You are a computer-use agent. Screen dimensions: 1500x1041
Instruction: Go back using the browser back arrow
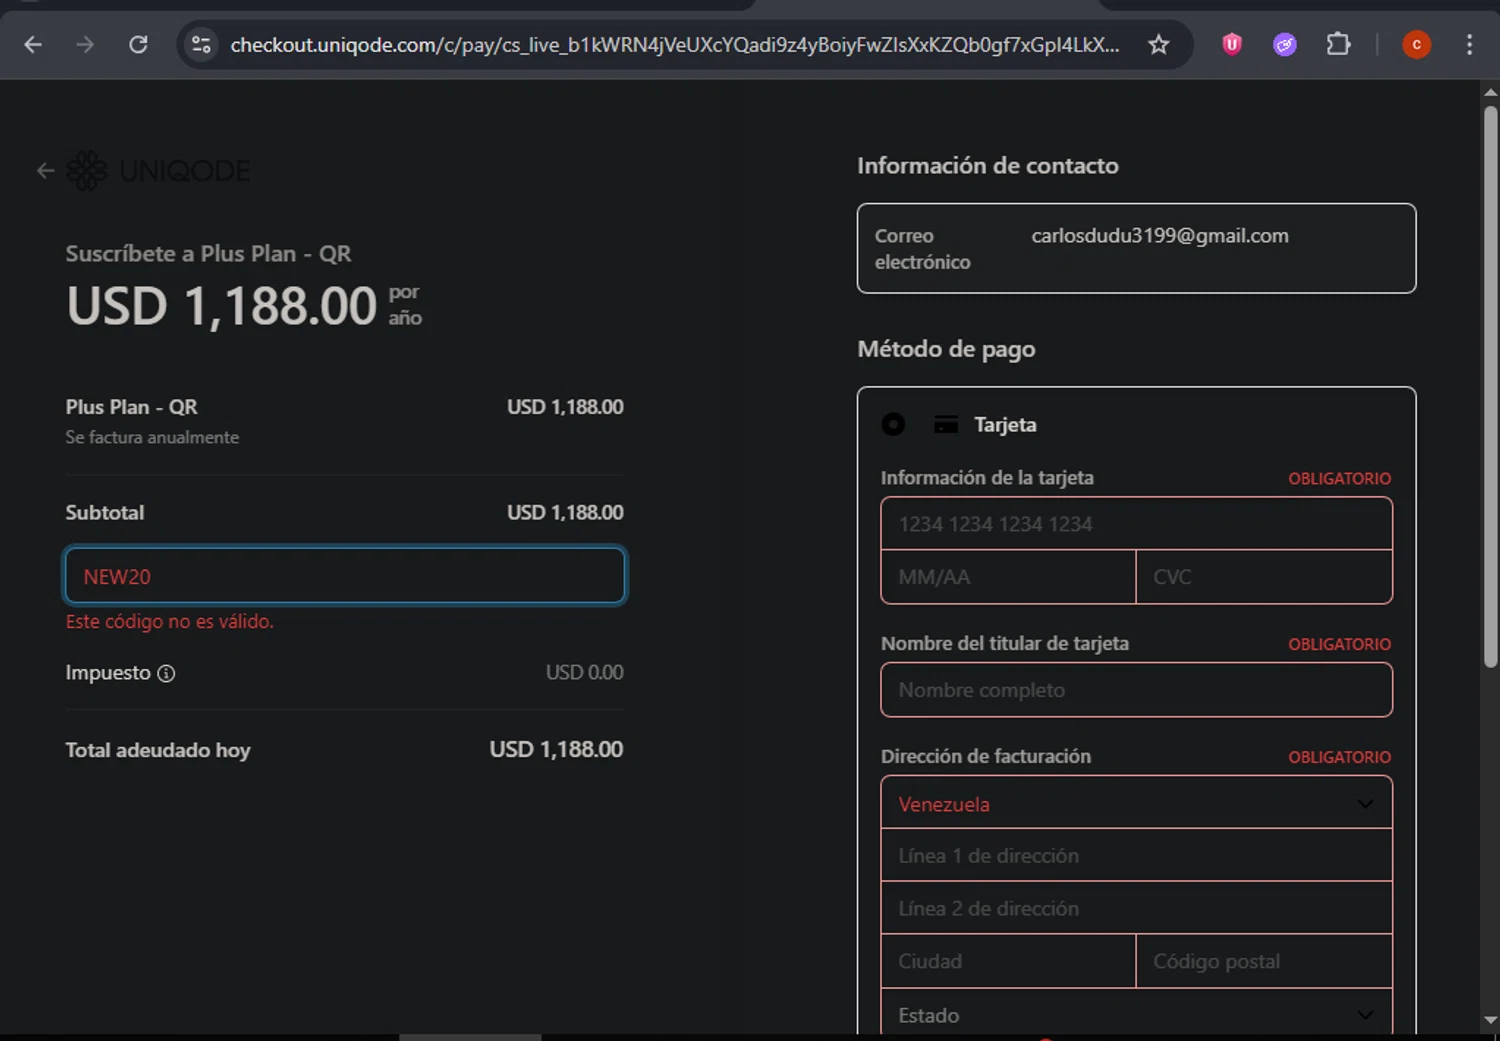tap(33, 44)
